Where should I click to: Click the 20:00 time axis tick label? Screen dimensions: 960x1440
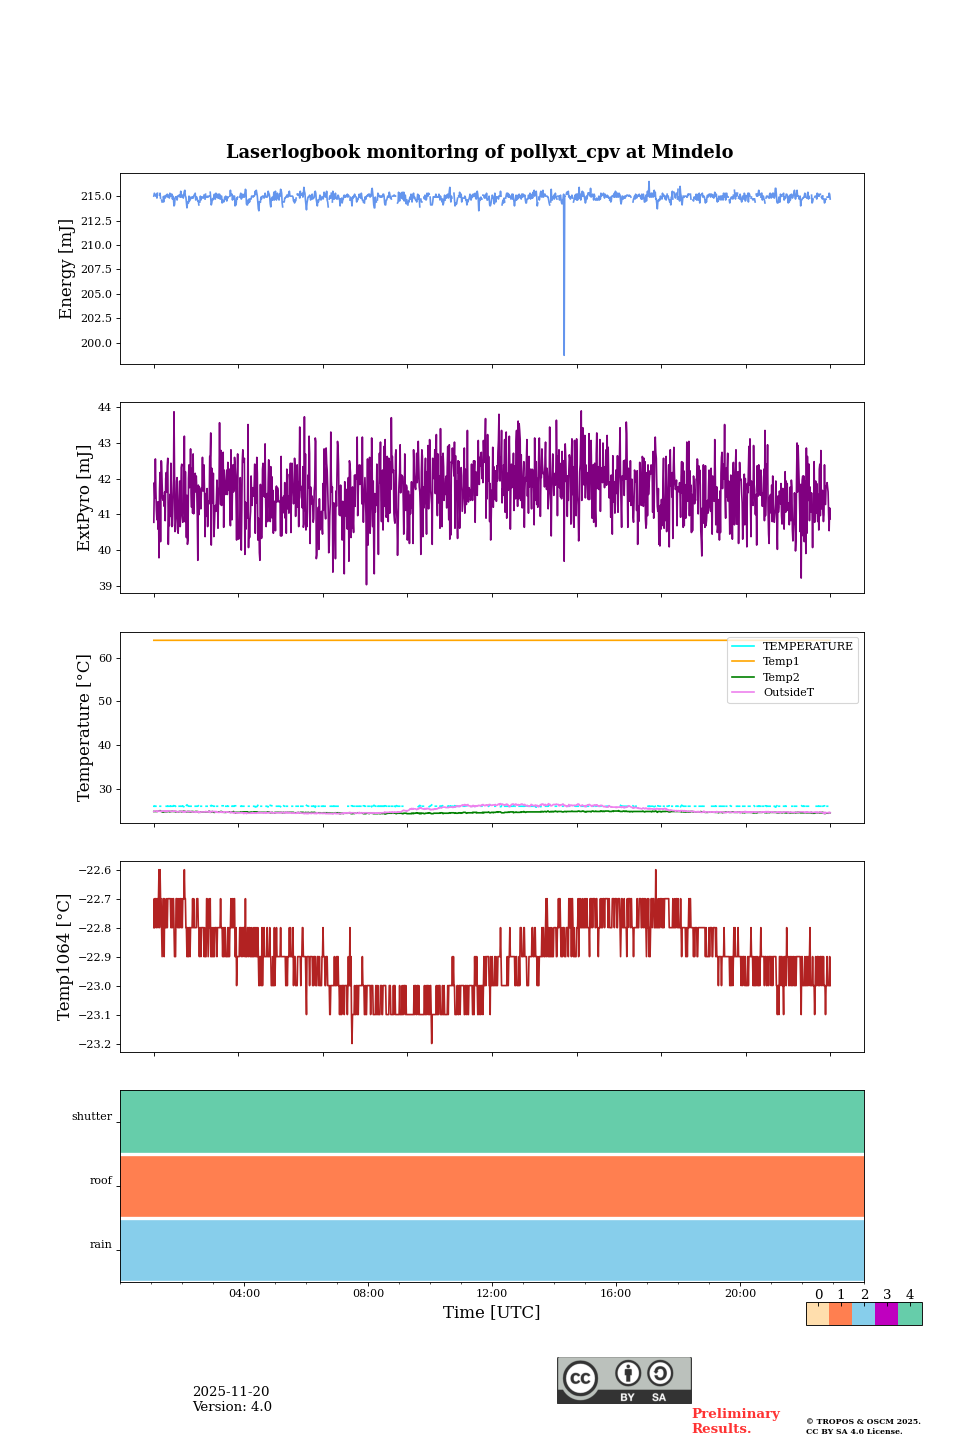point(740,1294)
